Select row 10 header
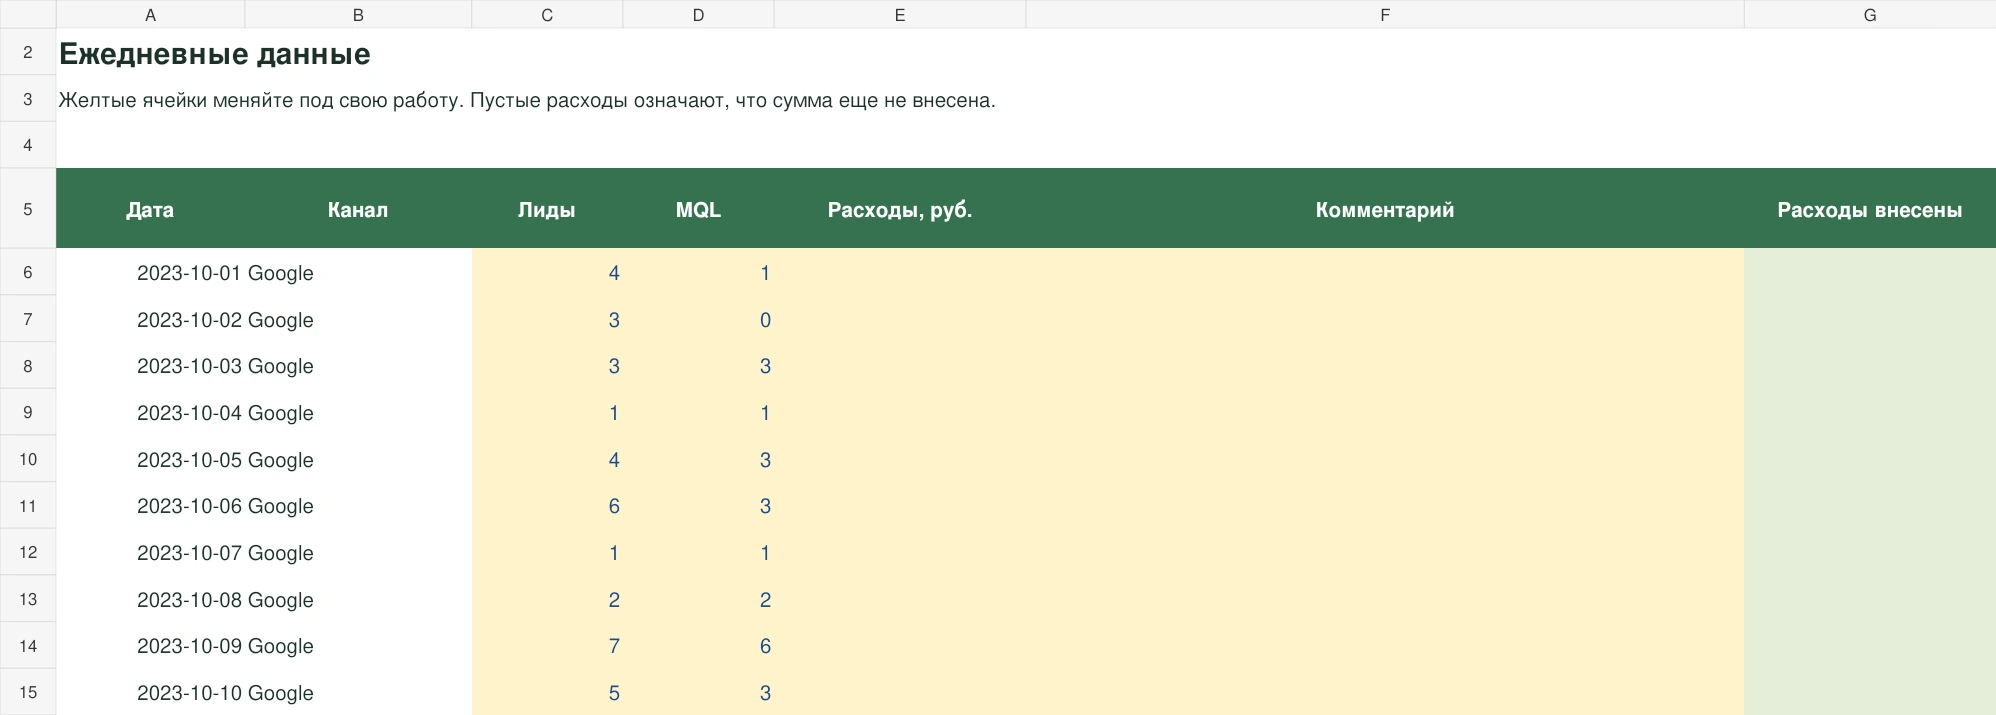Image resolution: width=1996 pixels, height=715 pixels. click(28, 459)
